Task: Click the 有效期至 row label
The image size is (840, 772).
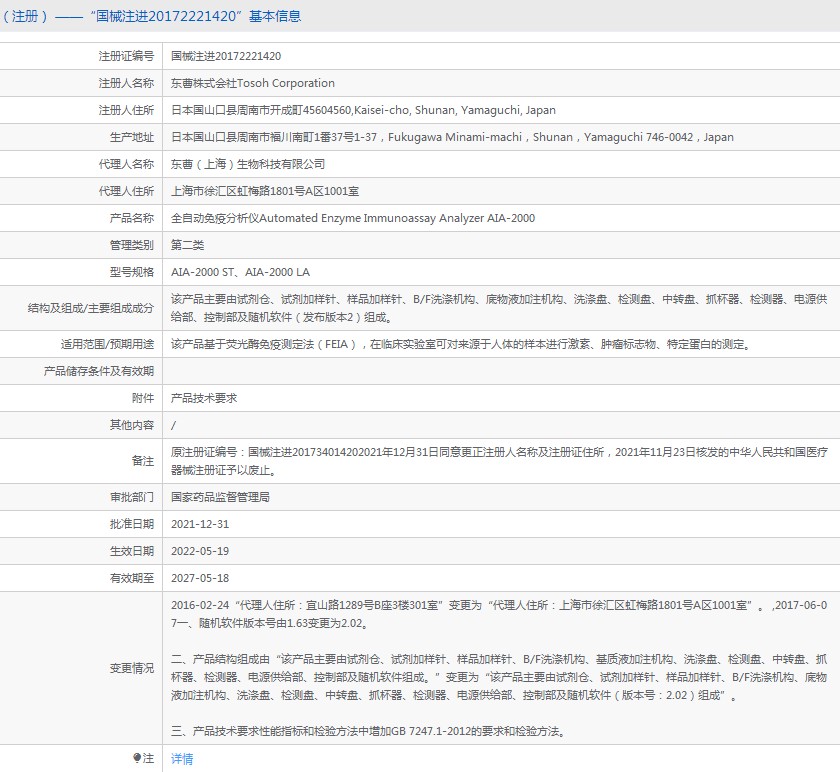Action: tap(132, 578)
